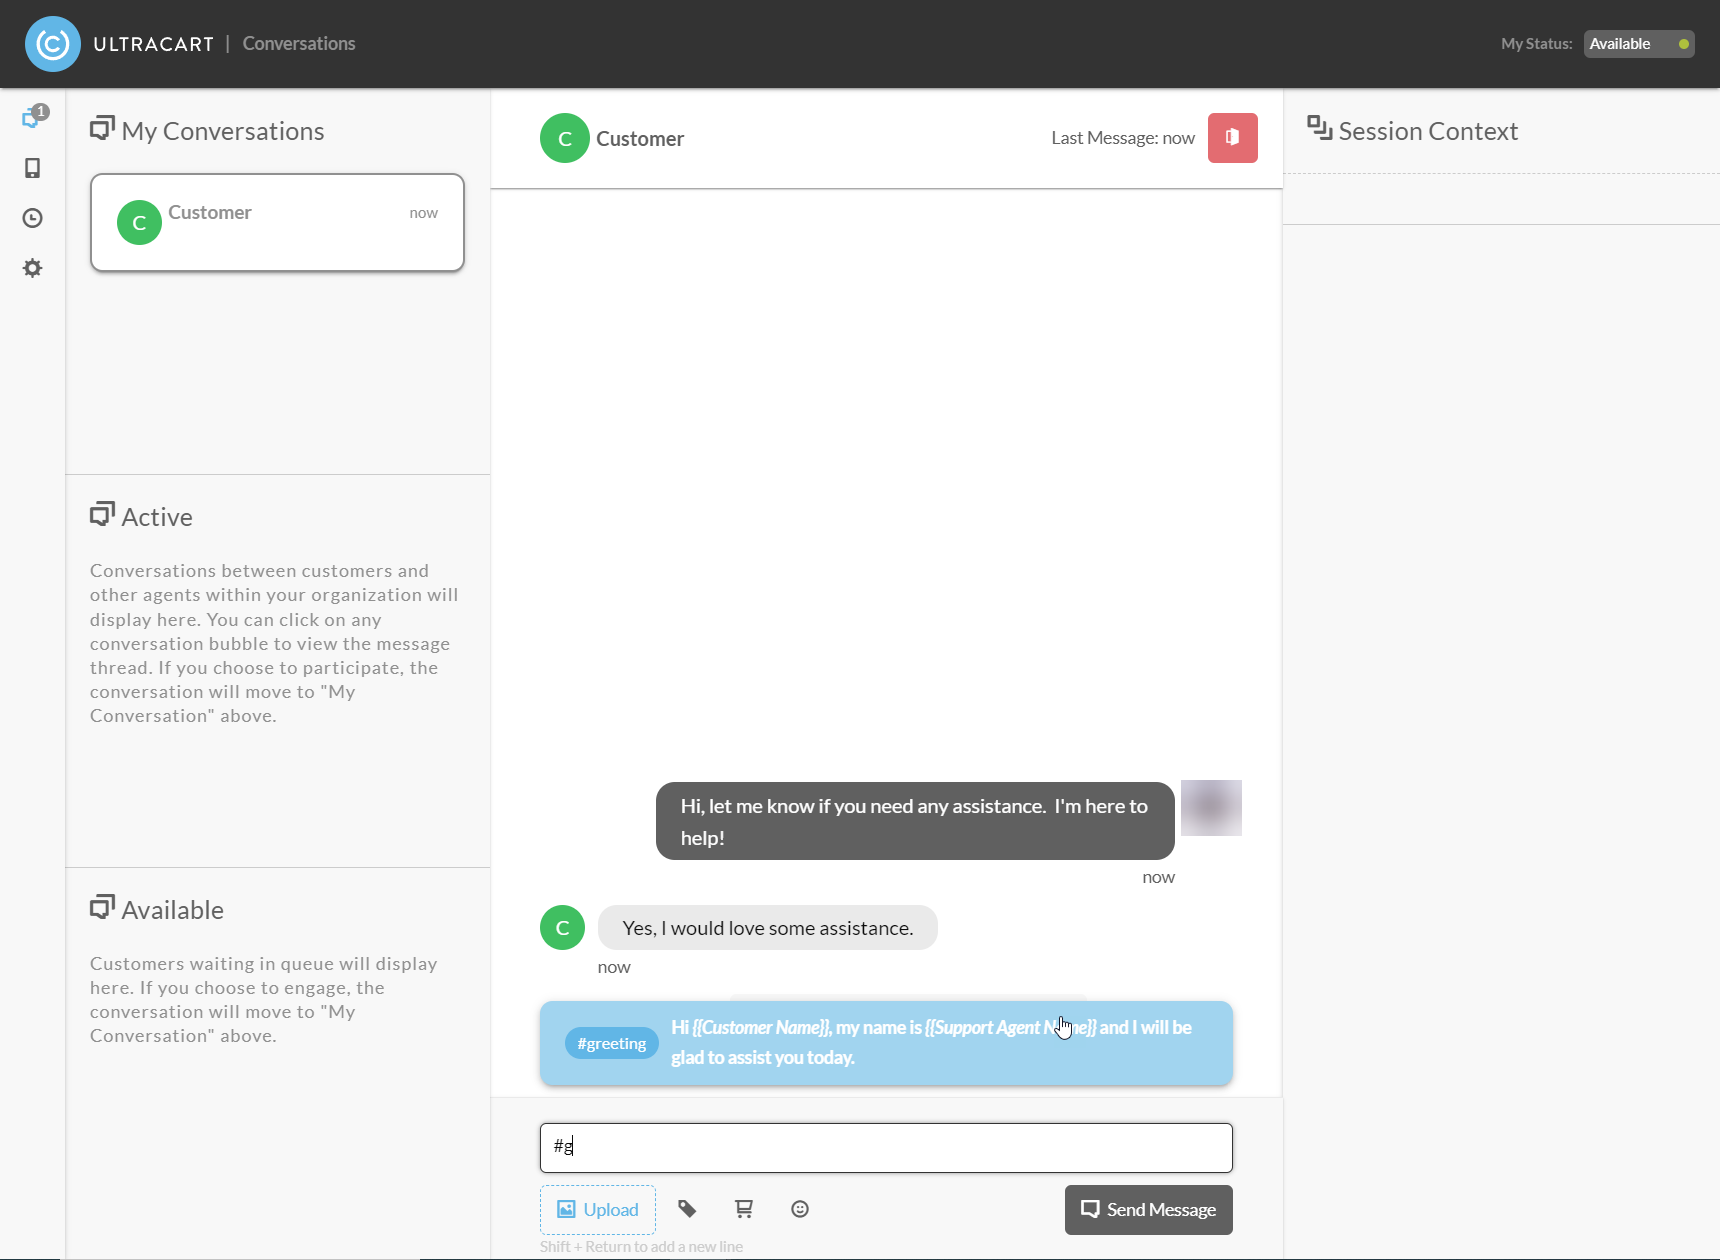Screen dimensions: 1720x1260
Task: Focus the message input field
Action: tap(886, 1148)
